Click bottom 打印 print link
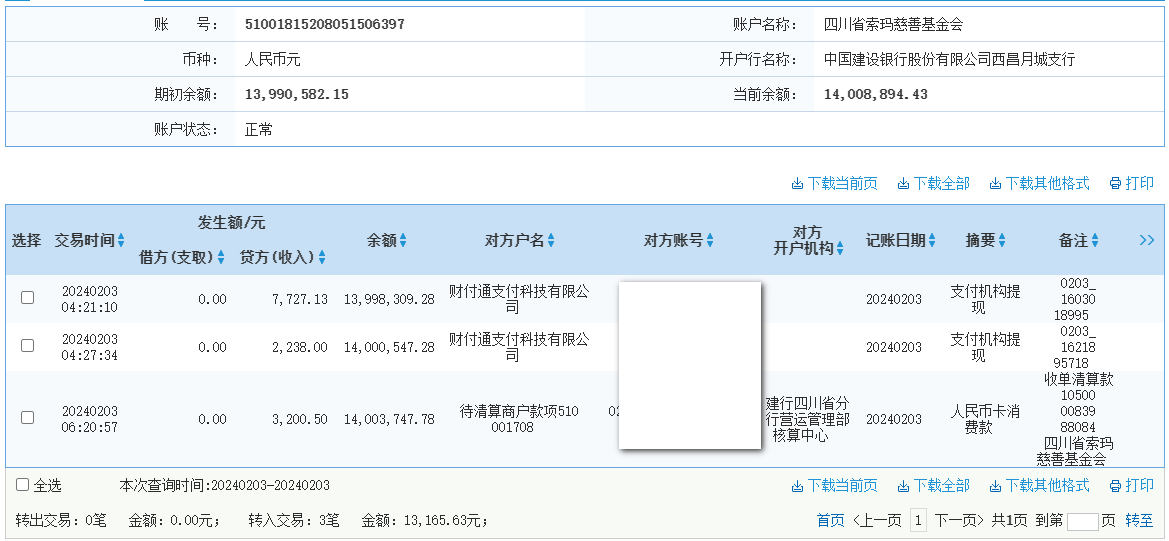The width and height of the screenshot is (1169, 541). [1132, 486]
